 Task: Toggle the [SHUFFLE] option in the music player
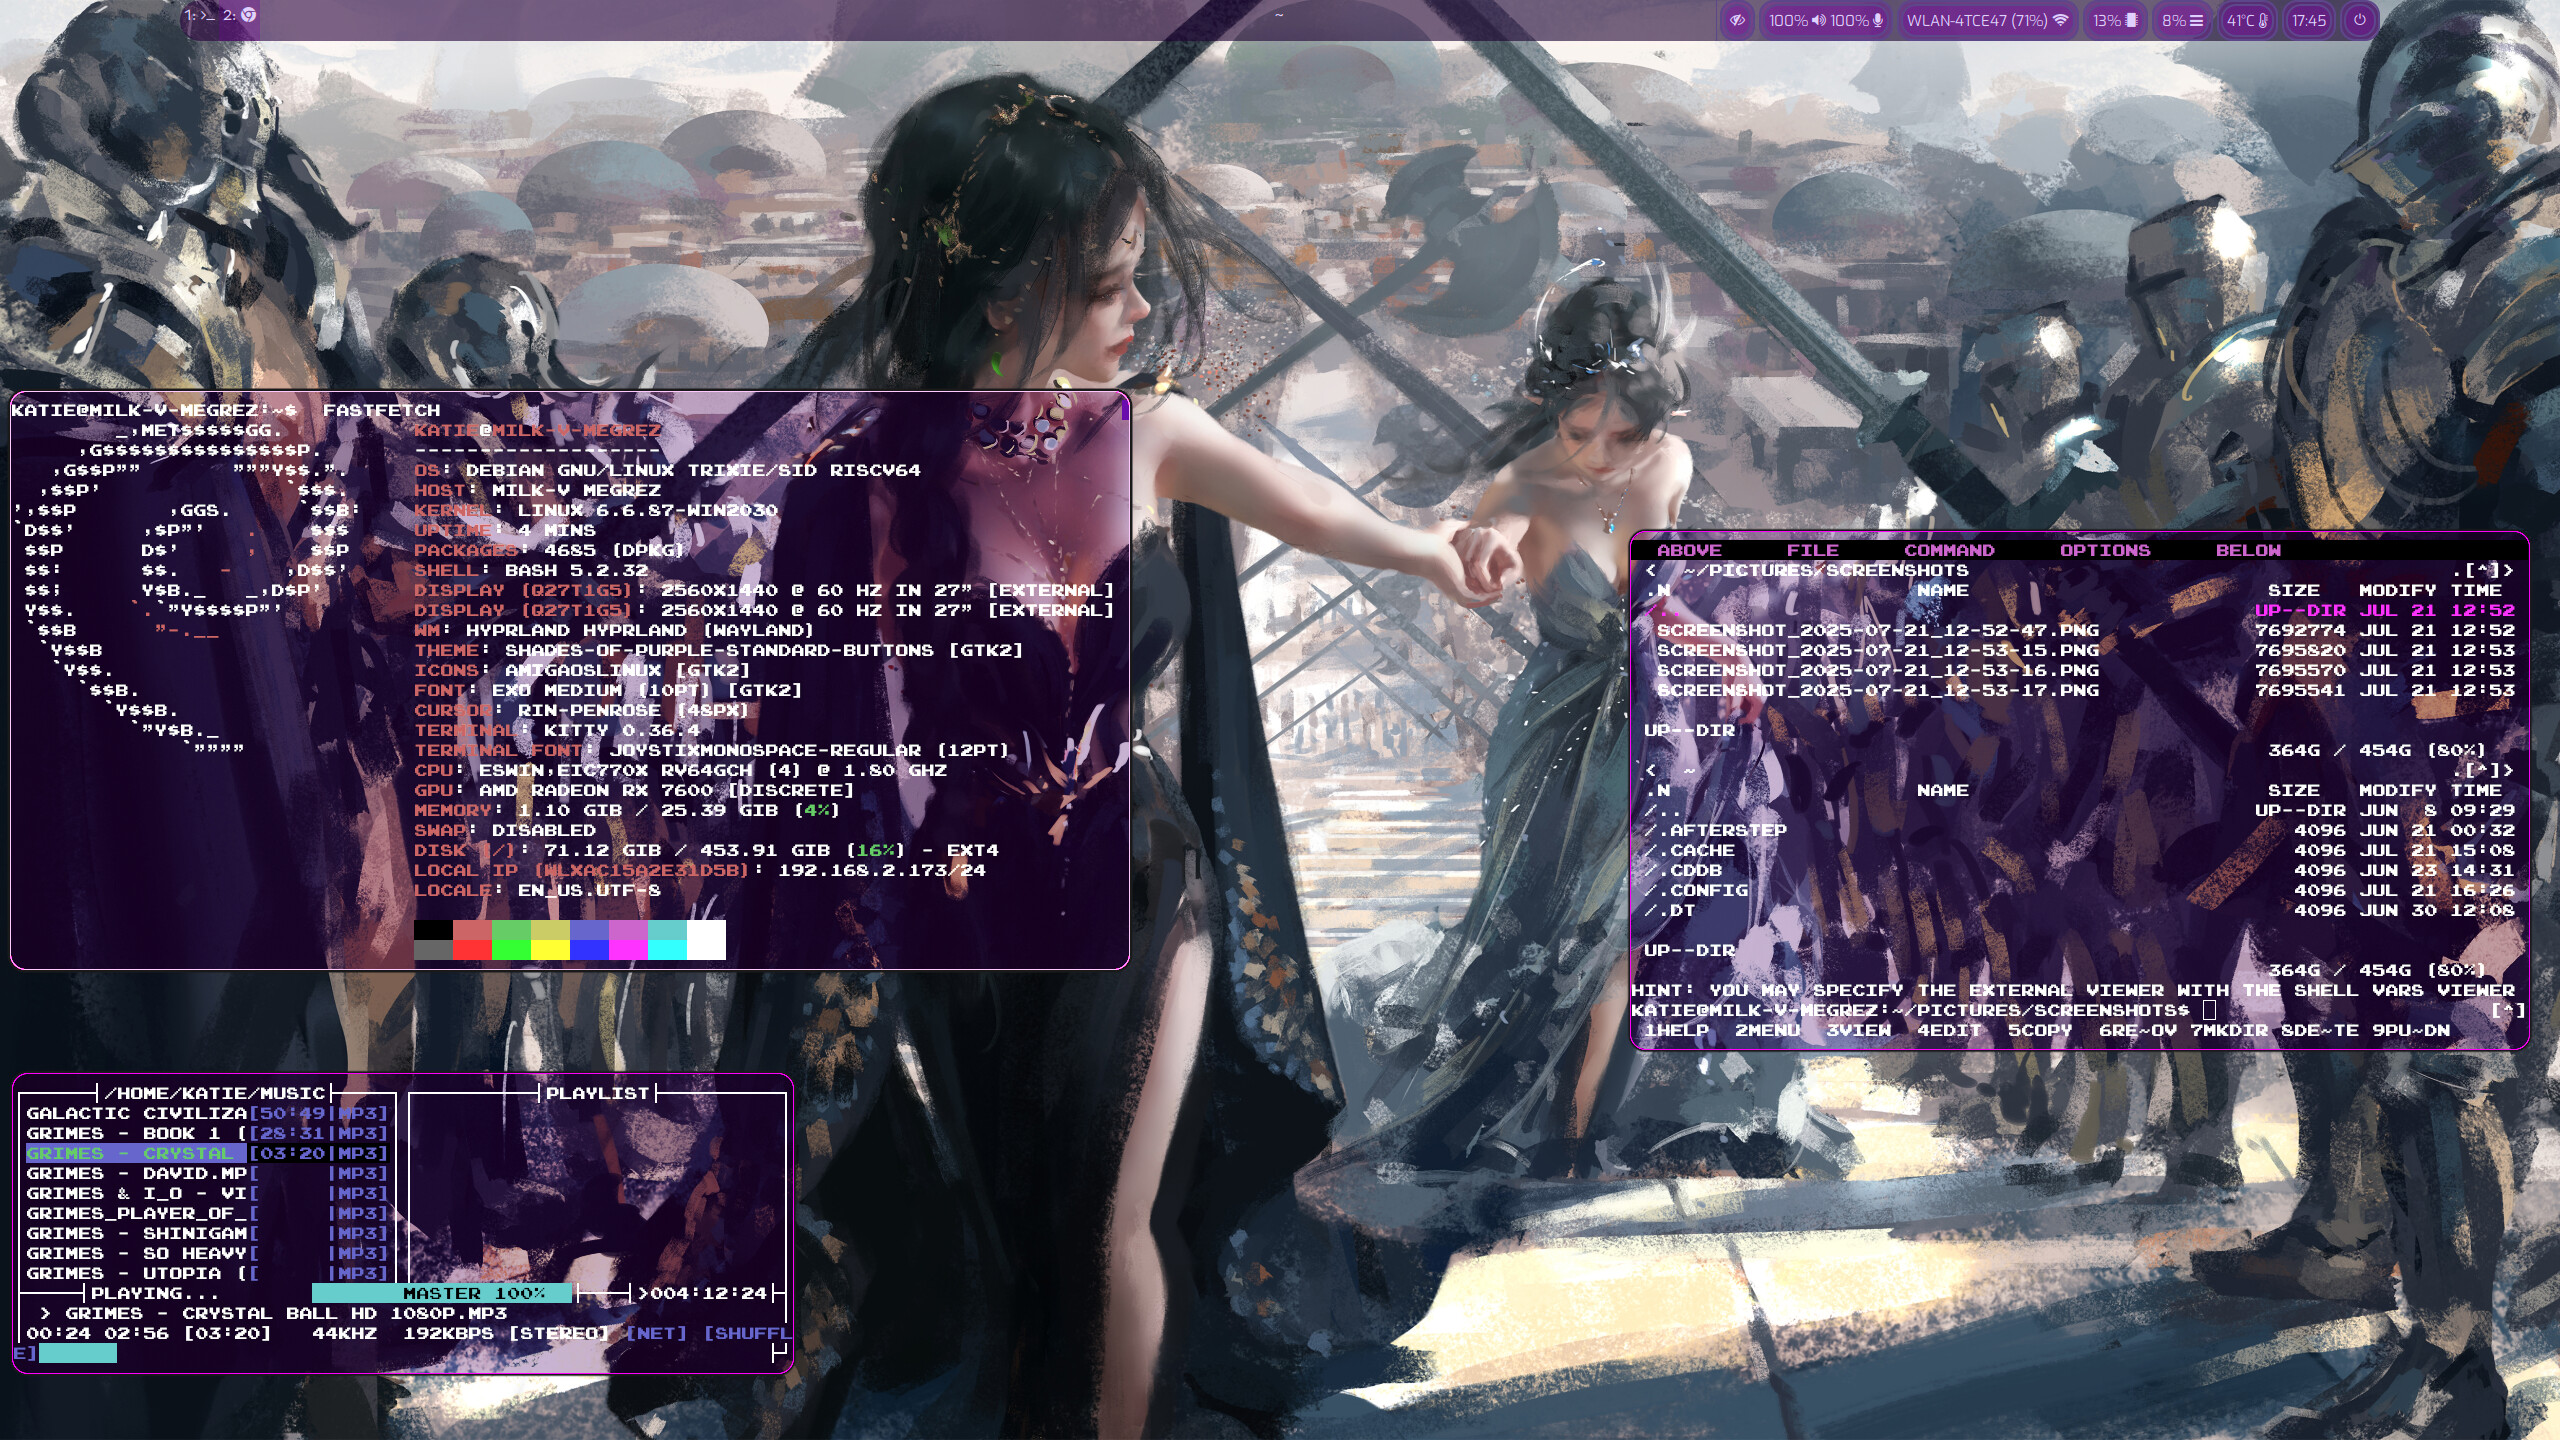(747, 1333)
